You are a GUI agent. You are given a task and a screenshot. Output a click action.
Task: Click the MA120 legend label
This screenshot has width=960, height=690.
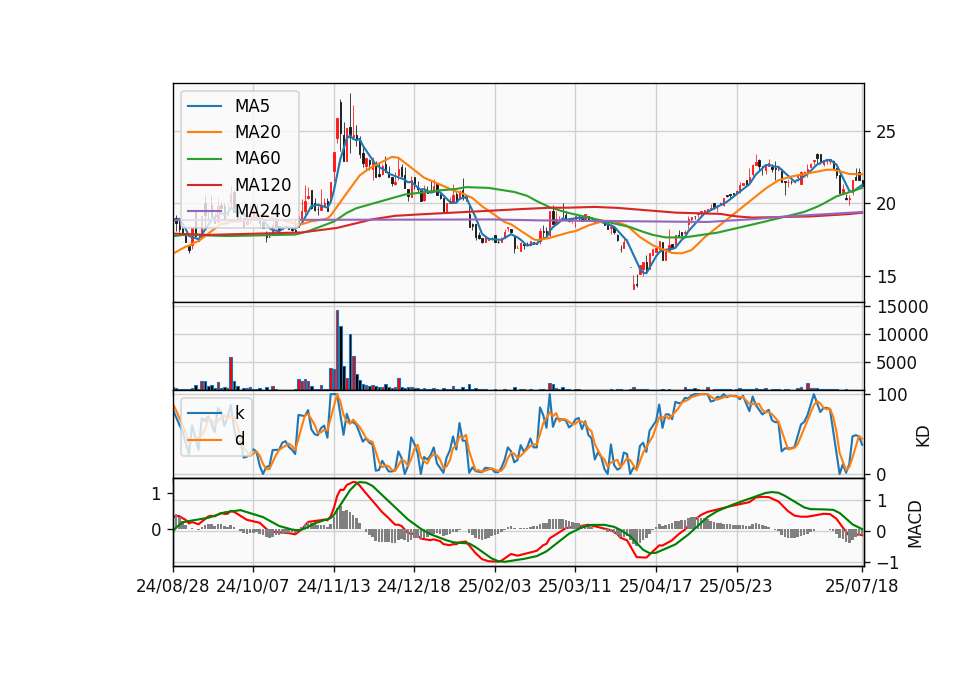263,184
